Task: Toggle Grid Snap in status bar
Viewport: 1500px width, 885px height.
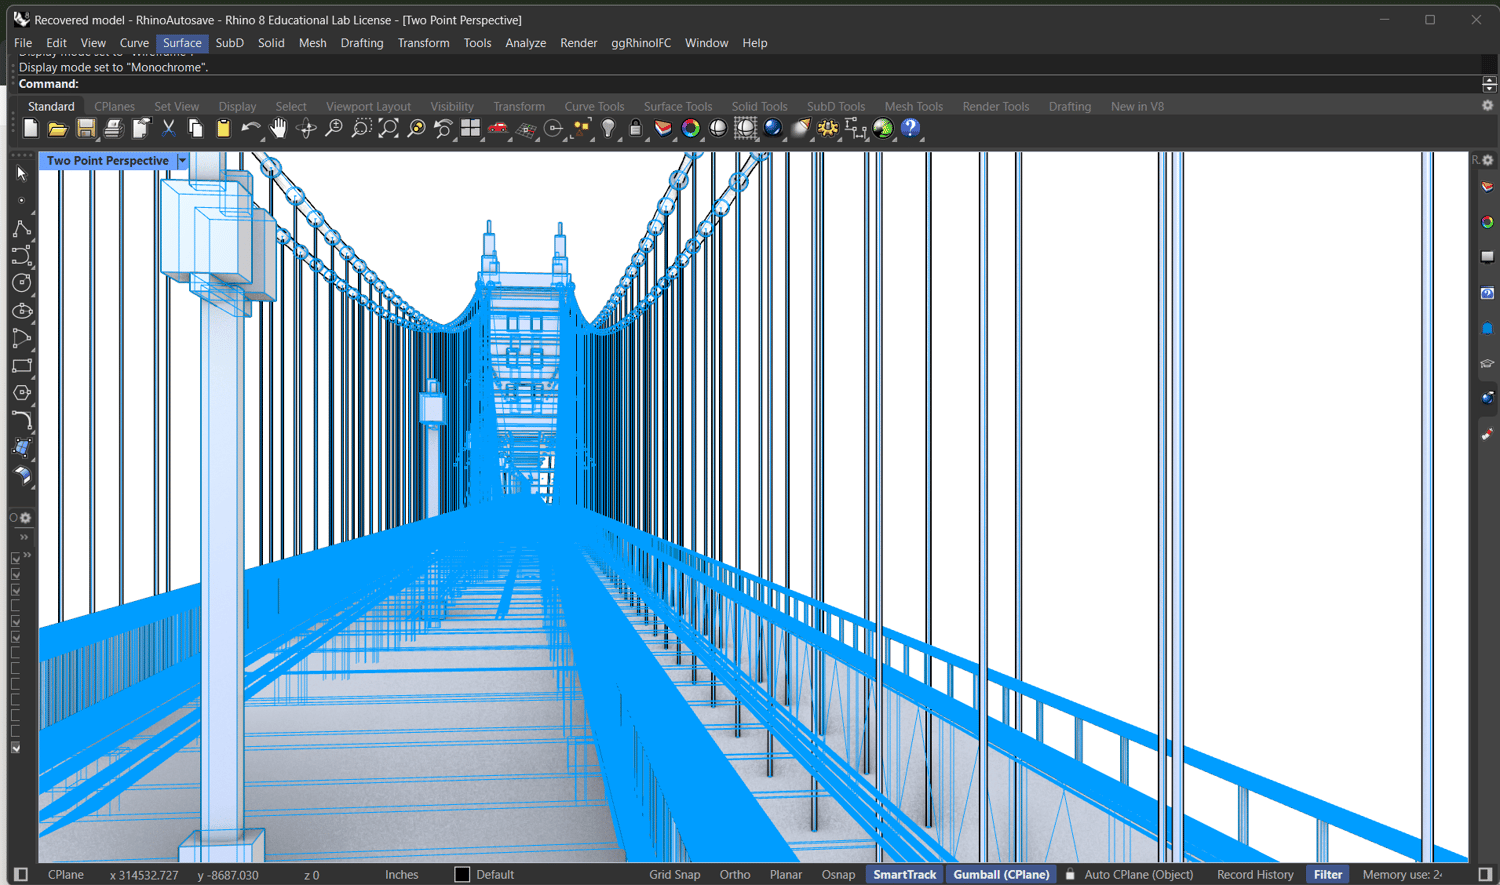Action: 674,874
